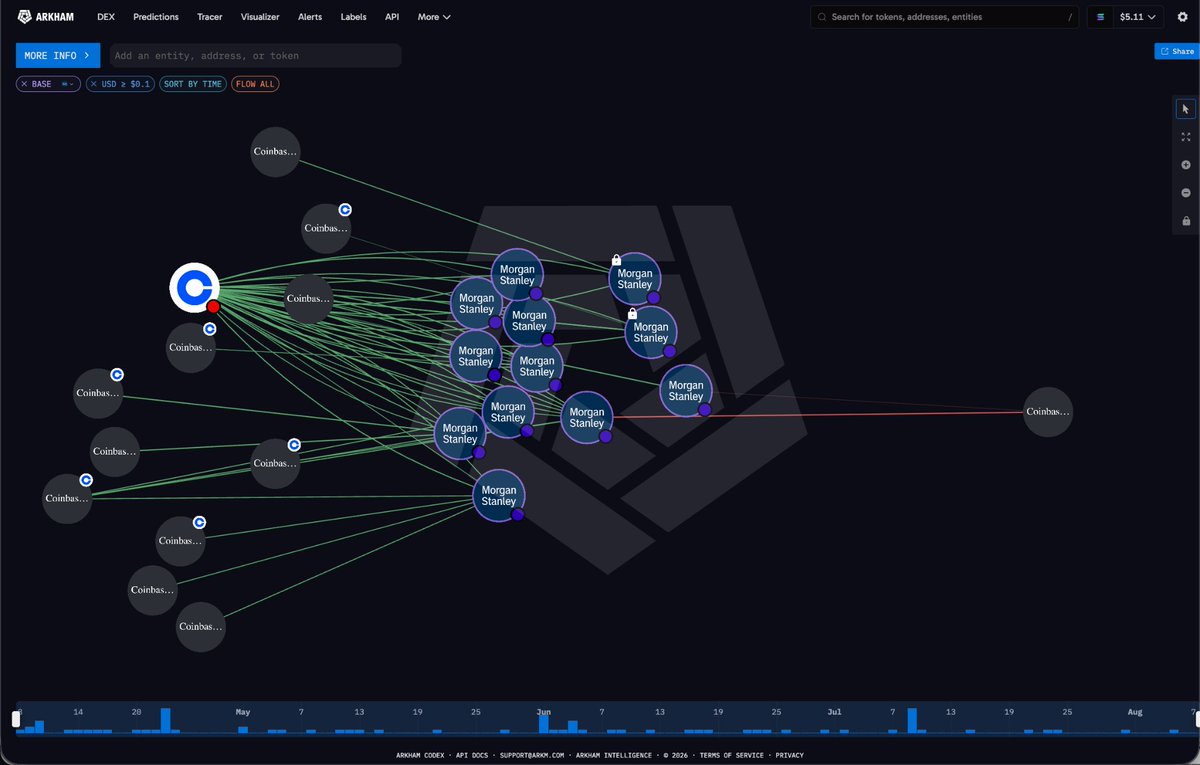1200x765 pixels.
Task: Toggle the lock graph layout tool
Action: click(1185, 221)
